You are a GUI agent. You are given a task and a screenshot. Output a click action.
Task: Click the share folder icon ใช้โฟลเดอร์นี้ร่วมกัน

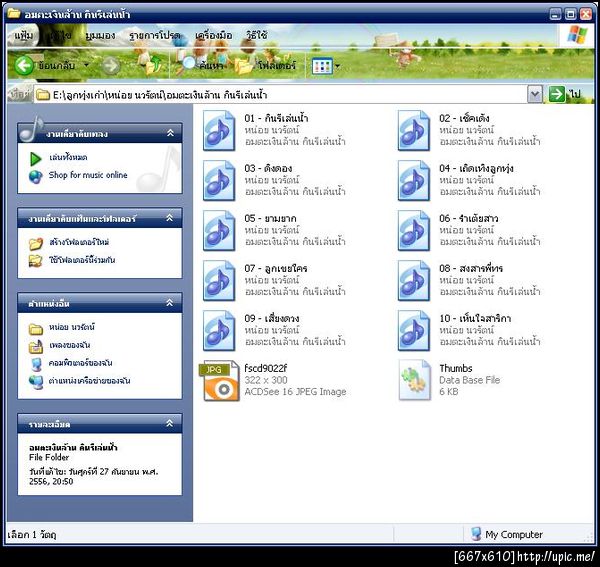point(36,261)
